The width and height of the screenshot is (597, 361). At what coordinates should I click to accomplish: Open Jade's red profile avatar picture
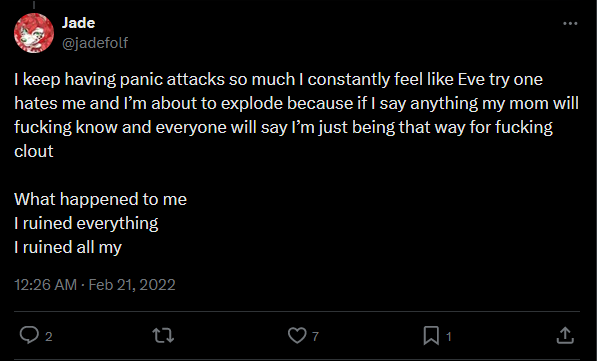(34, 33)
